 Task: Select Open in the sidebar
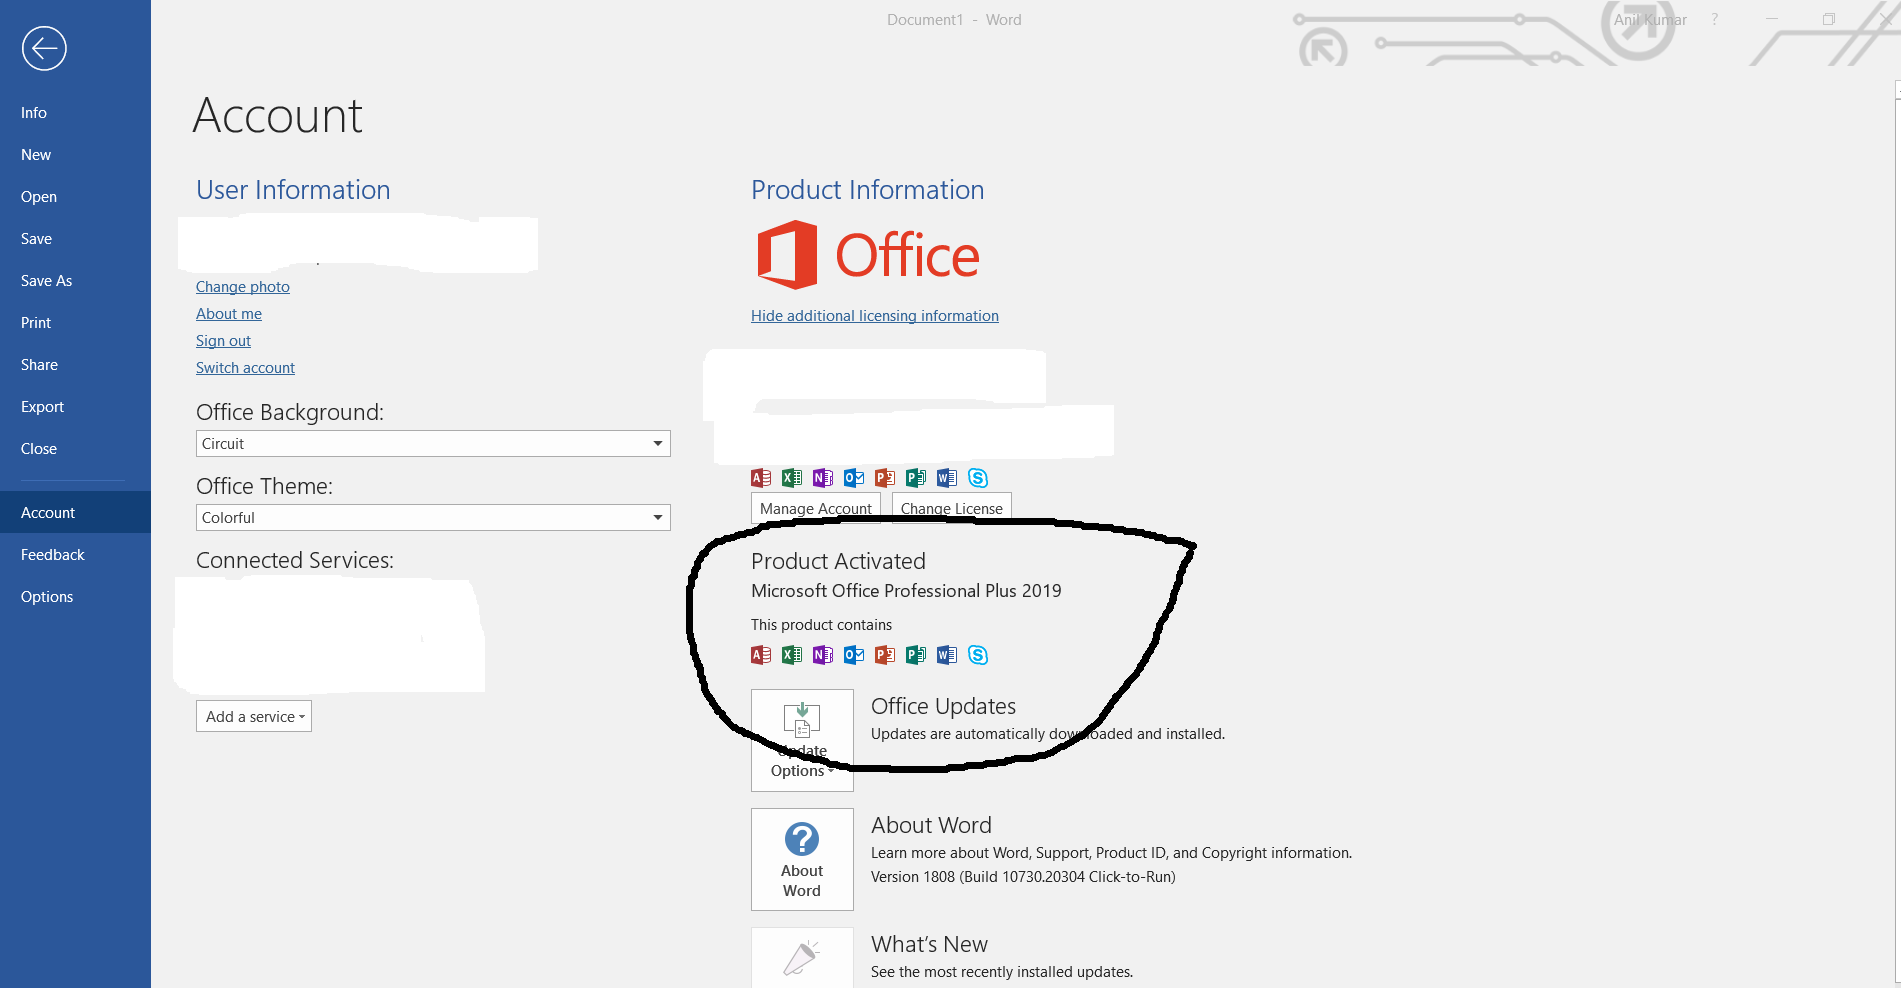[x=75, y=197]
